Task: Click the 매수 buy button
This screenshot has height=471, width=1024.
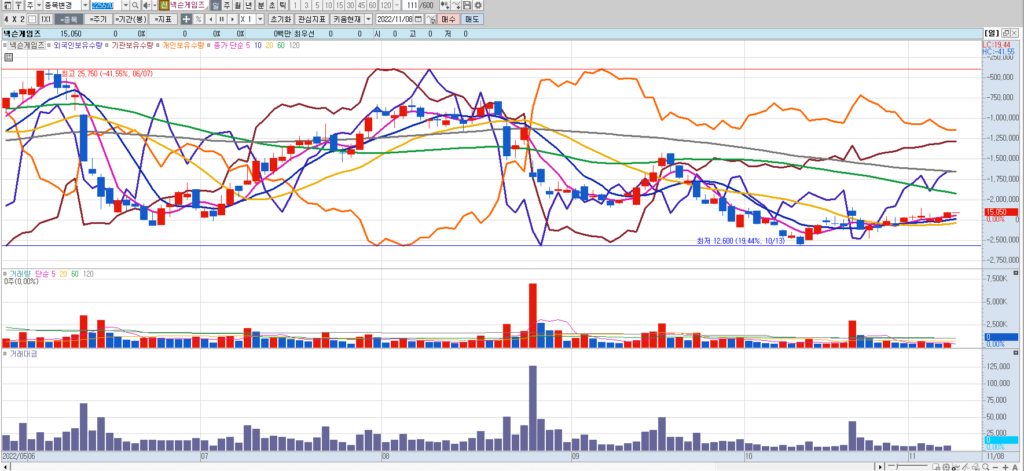Action: [448, 19]
